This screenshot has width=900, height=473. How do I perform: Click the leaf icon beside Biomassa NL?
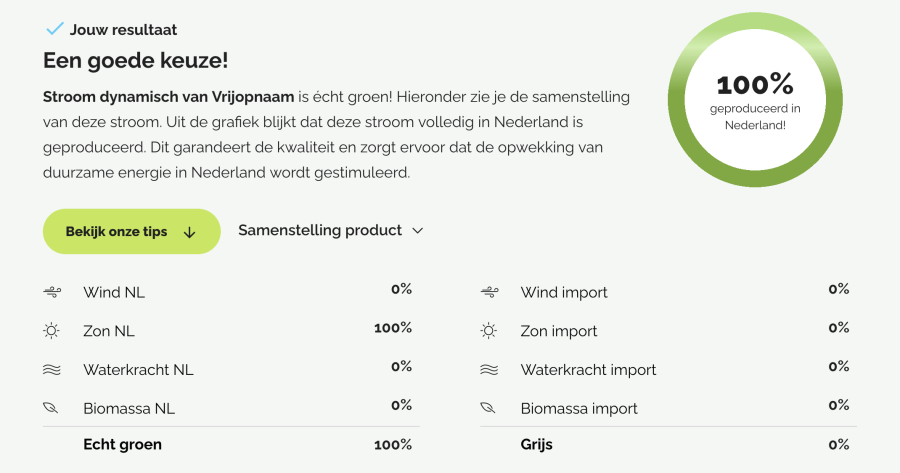[x=52, y=408]
